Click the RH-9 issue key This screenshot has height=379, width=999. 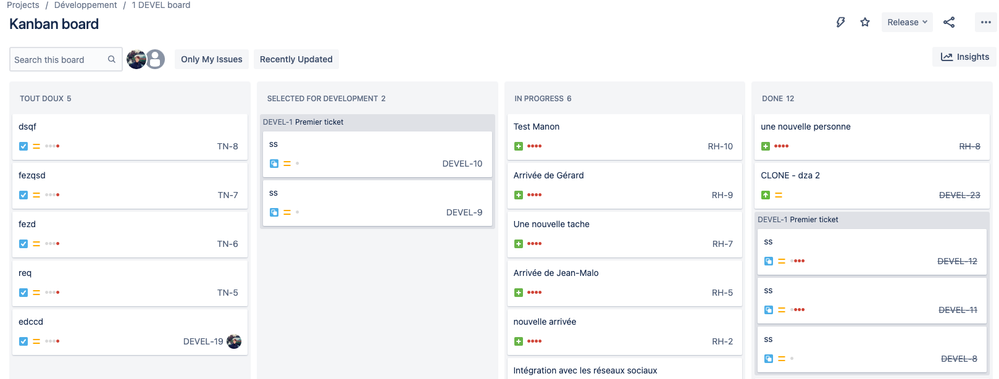pyautogui.click(x=722, y=195)
